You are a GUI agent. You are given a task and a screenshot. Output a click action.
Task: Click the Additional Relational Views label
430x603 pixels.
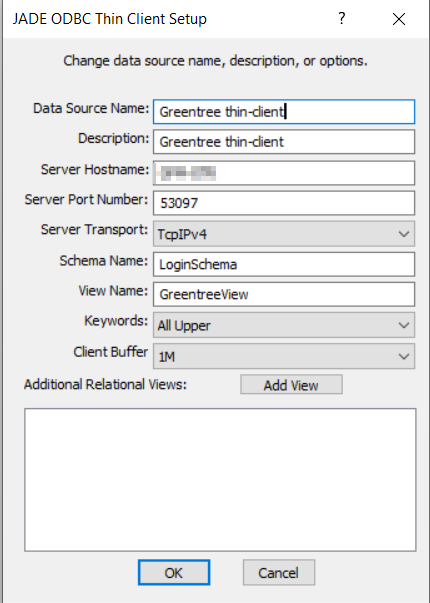105,384
